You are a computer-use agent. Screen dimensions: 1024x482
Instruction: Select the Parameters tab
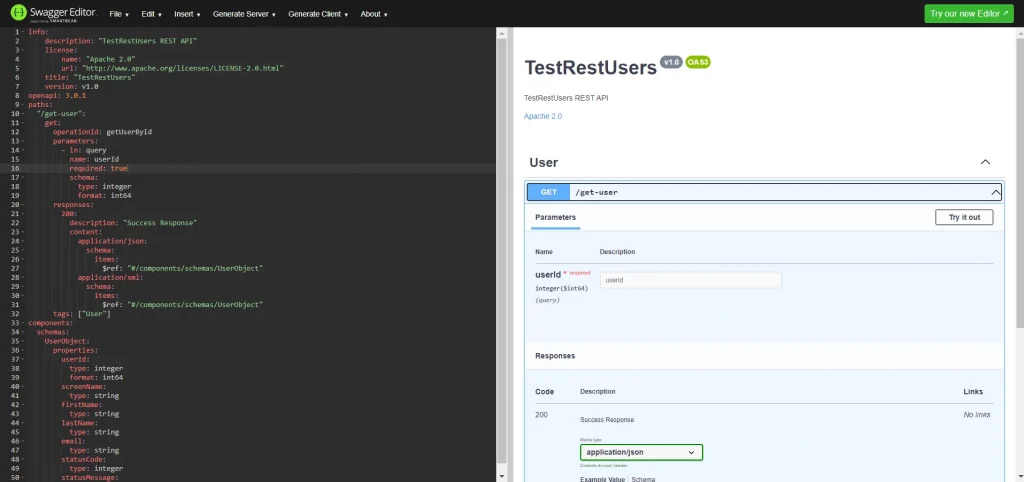pos(555,217)
